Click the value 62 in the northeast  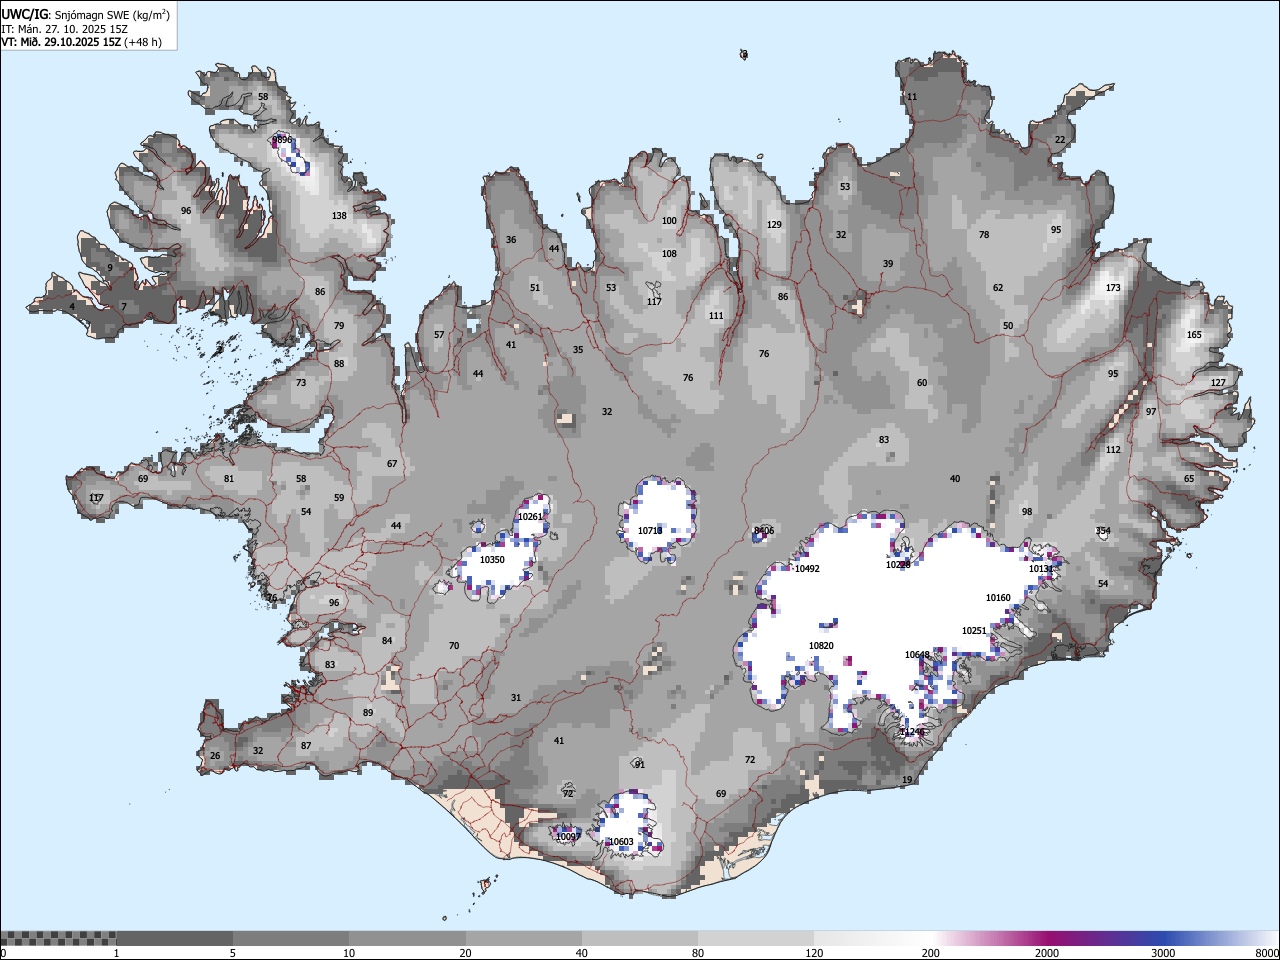click(998, 288)
